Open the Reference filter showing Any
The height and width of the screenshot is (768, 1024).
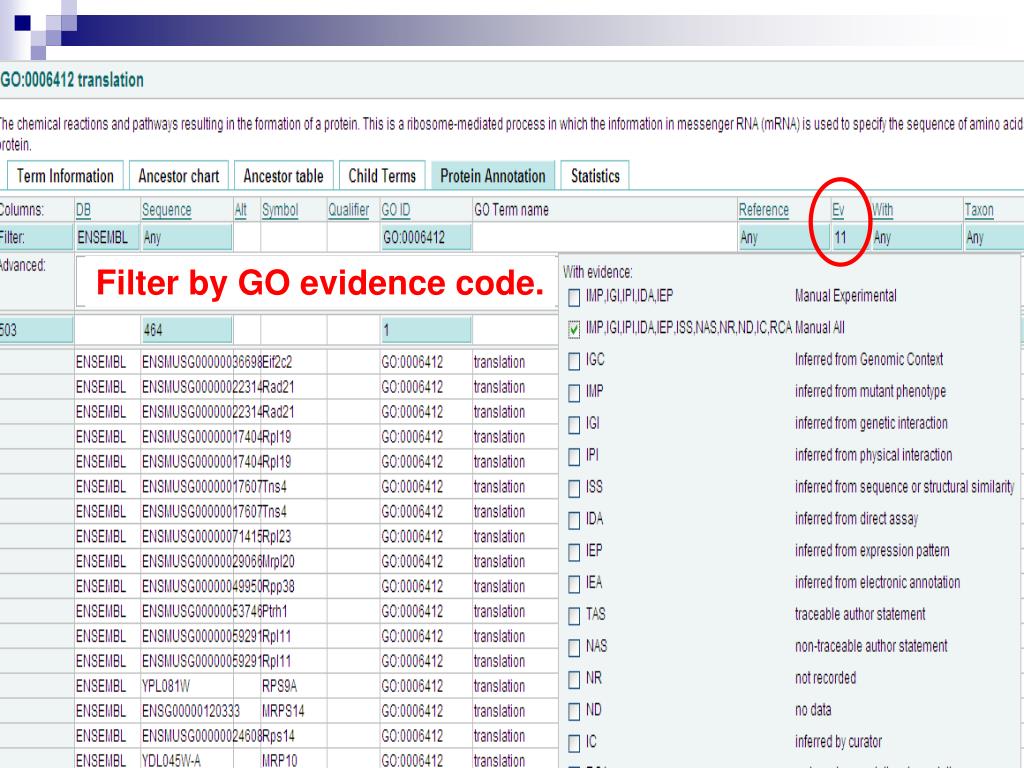[783, 238]
